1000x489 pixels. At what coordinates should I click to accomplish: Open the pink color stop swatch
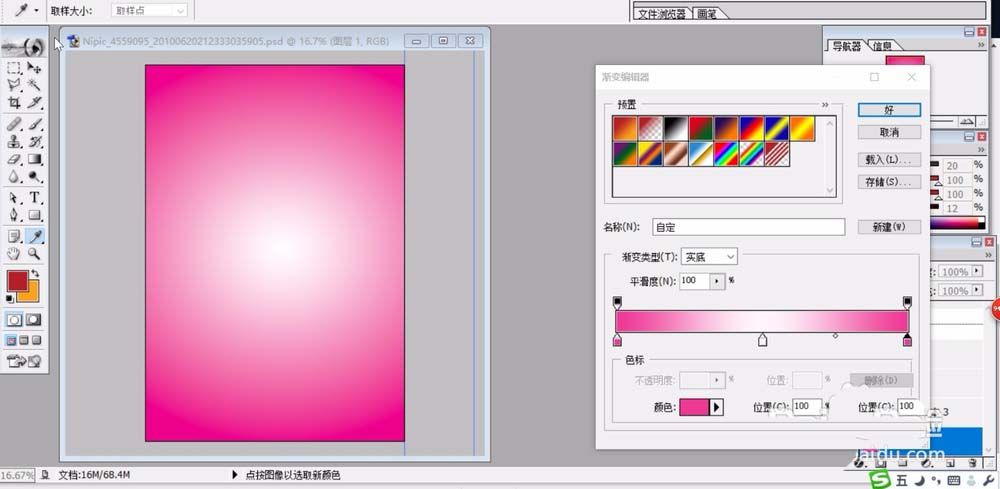[x=694, y=407]
